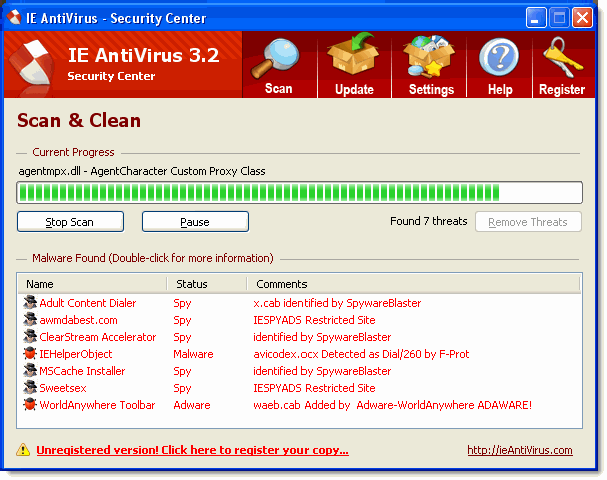
Task: Click the Malware status of IEHelperObject
Action: coord(193,354)
